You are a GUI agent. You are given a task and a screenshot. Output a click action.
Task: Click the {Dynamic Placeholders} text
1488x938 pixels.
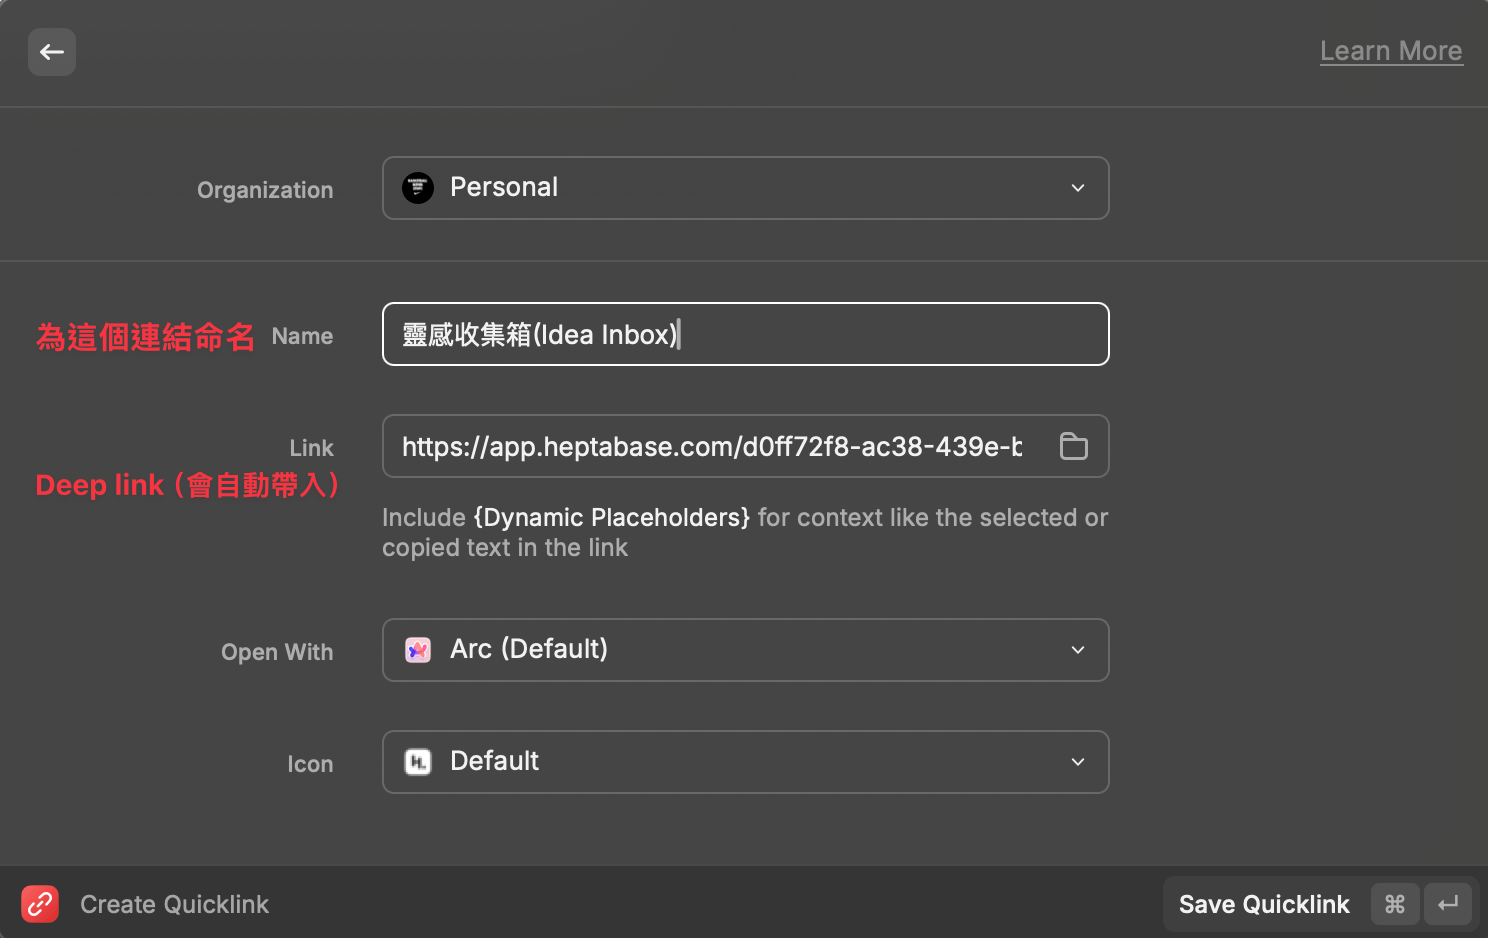click(x=610, y=517)
